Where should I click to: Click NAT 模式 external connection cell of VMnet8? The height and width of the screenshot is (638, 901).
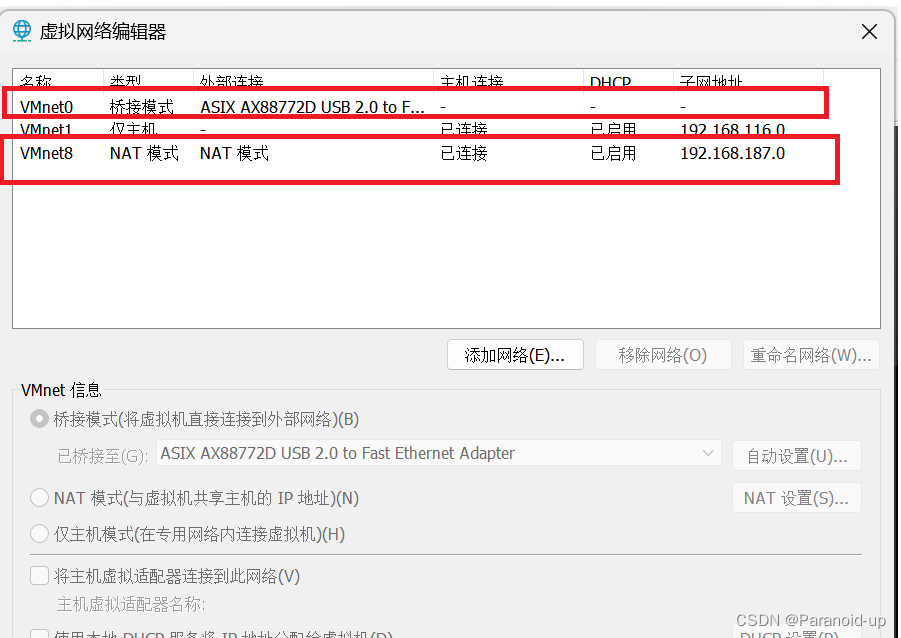point(234,153)
